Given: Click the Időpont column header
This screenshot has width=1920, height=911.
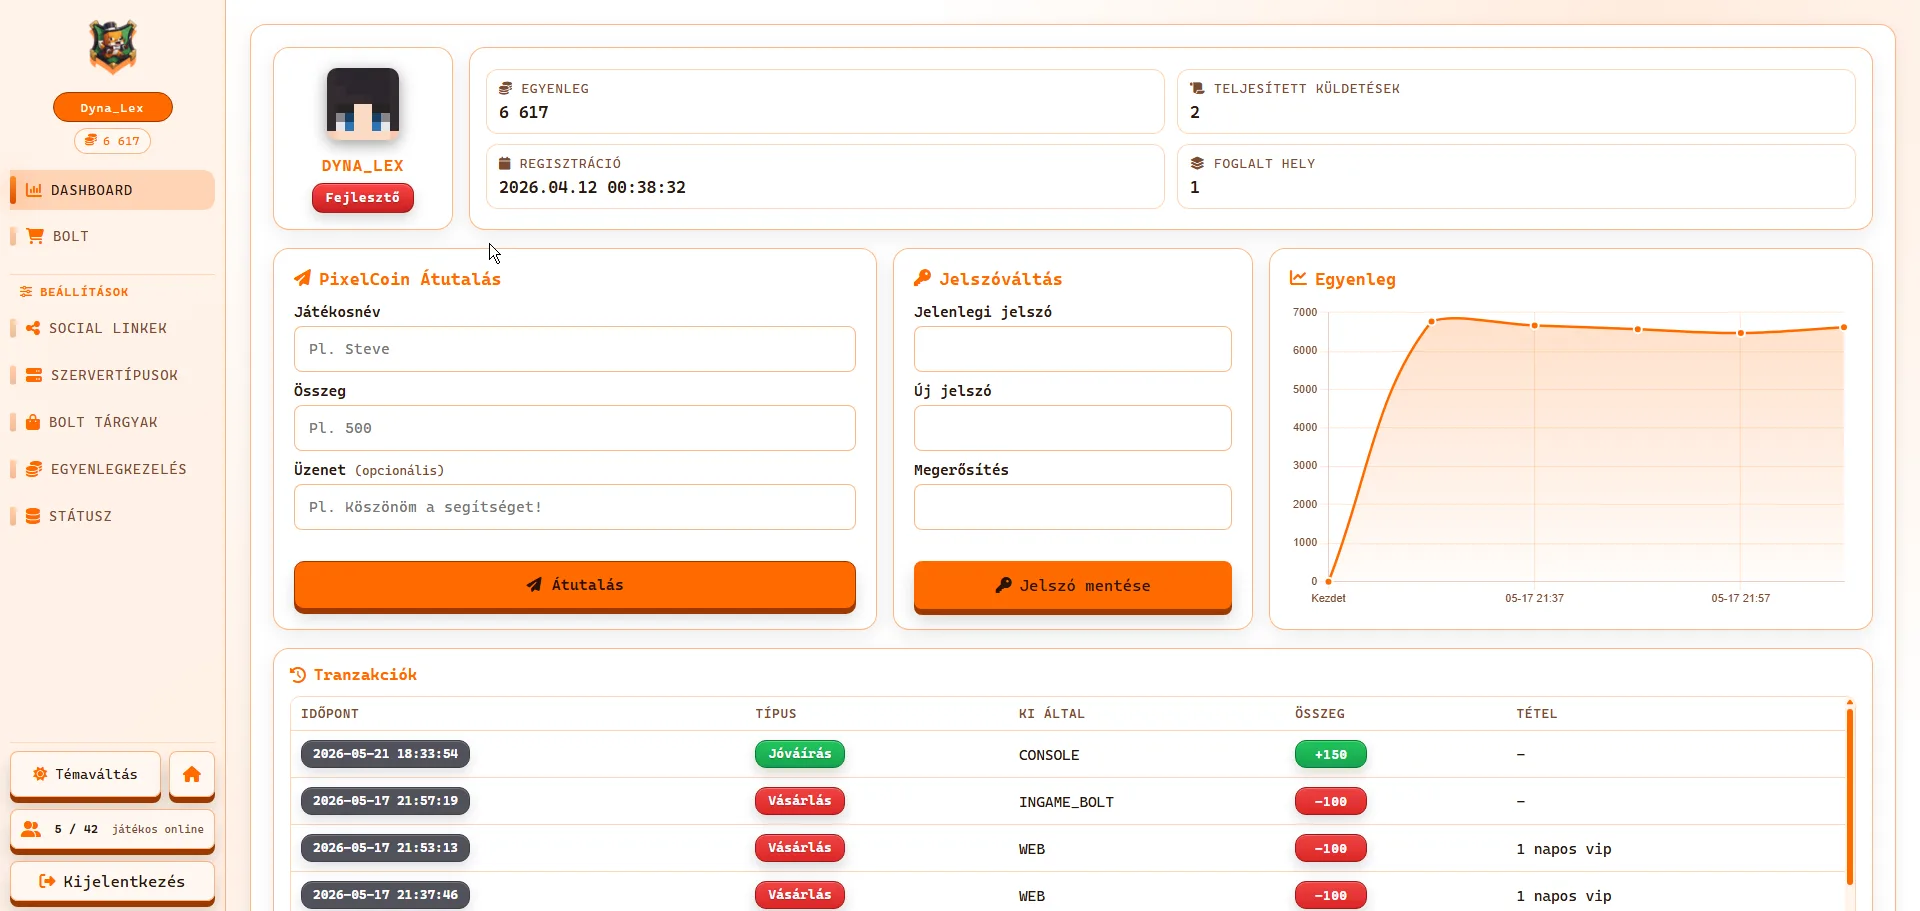Looking at the screenshot, I should pos(330,714).
